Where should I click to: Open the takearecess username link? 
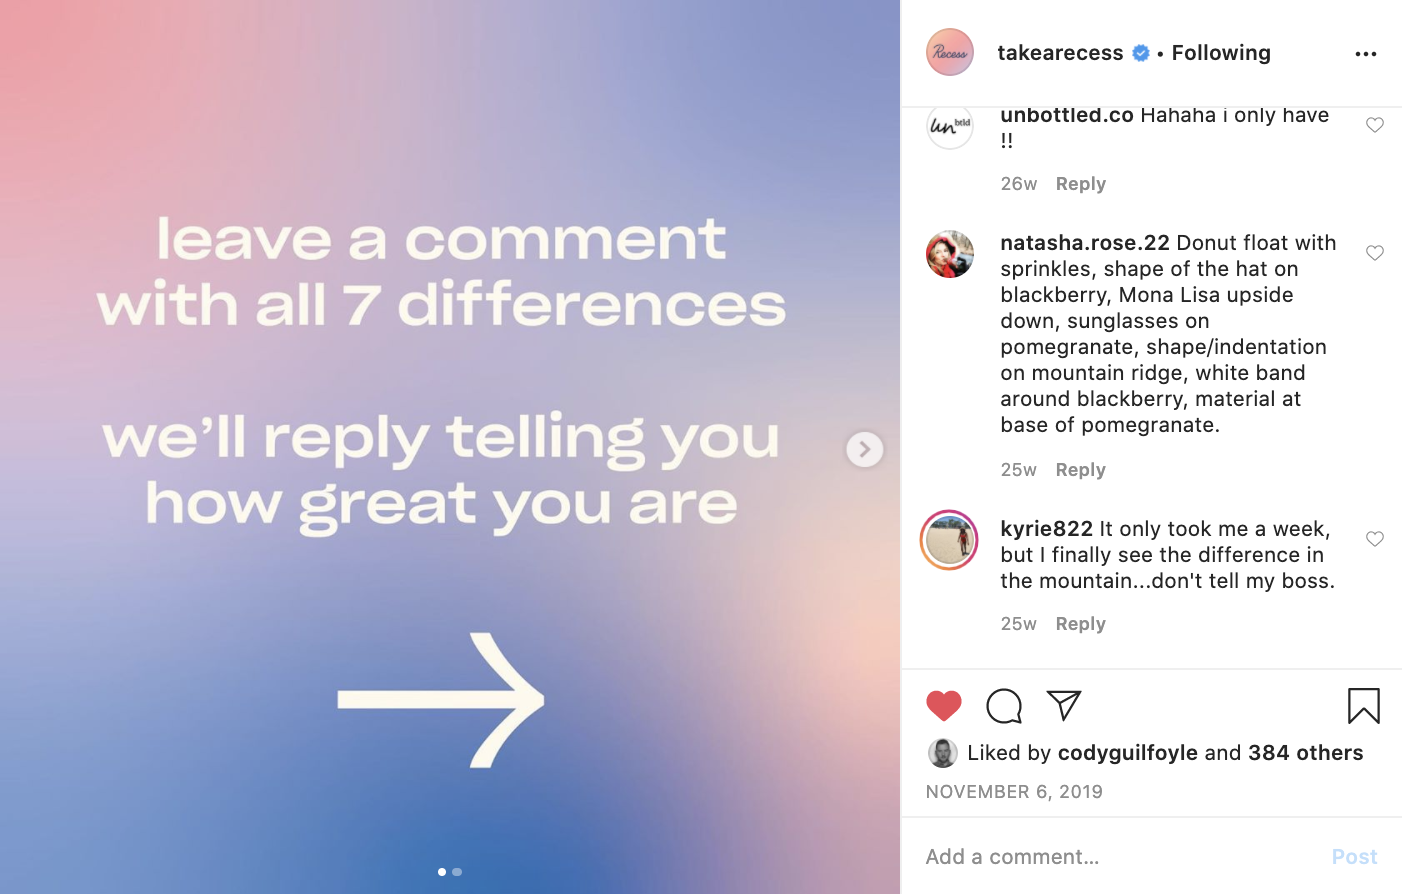[1060, 53]
